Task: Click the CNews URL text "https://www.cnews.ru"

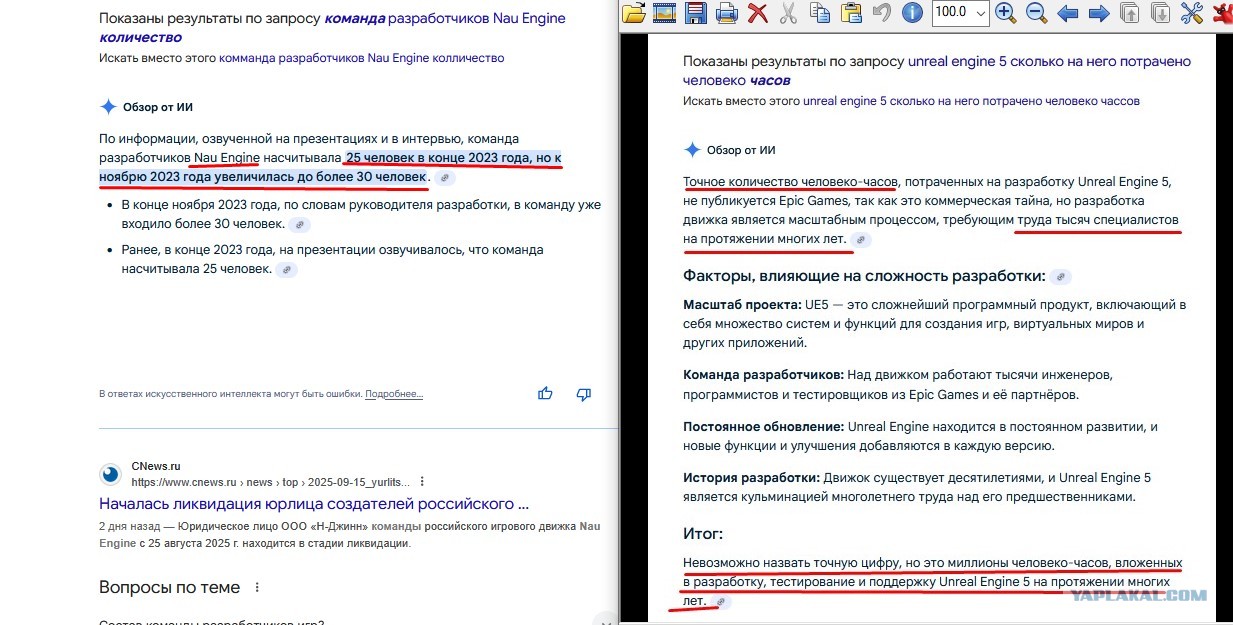Action: coord(183,481)
